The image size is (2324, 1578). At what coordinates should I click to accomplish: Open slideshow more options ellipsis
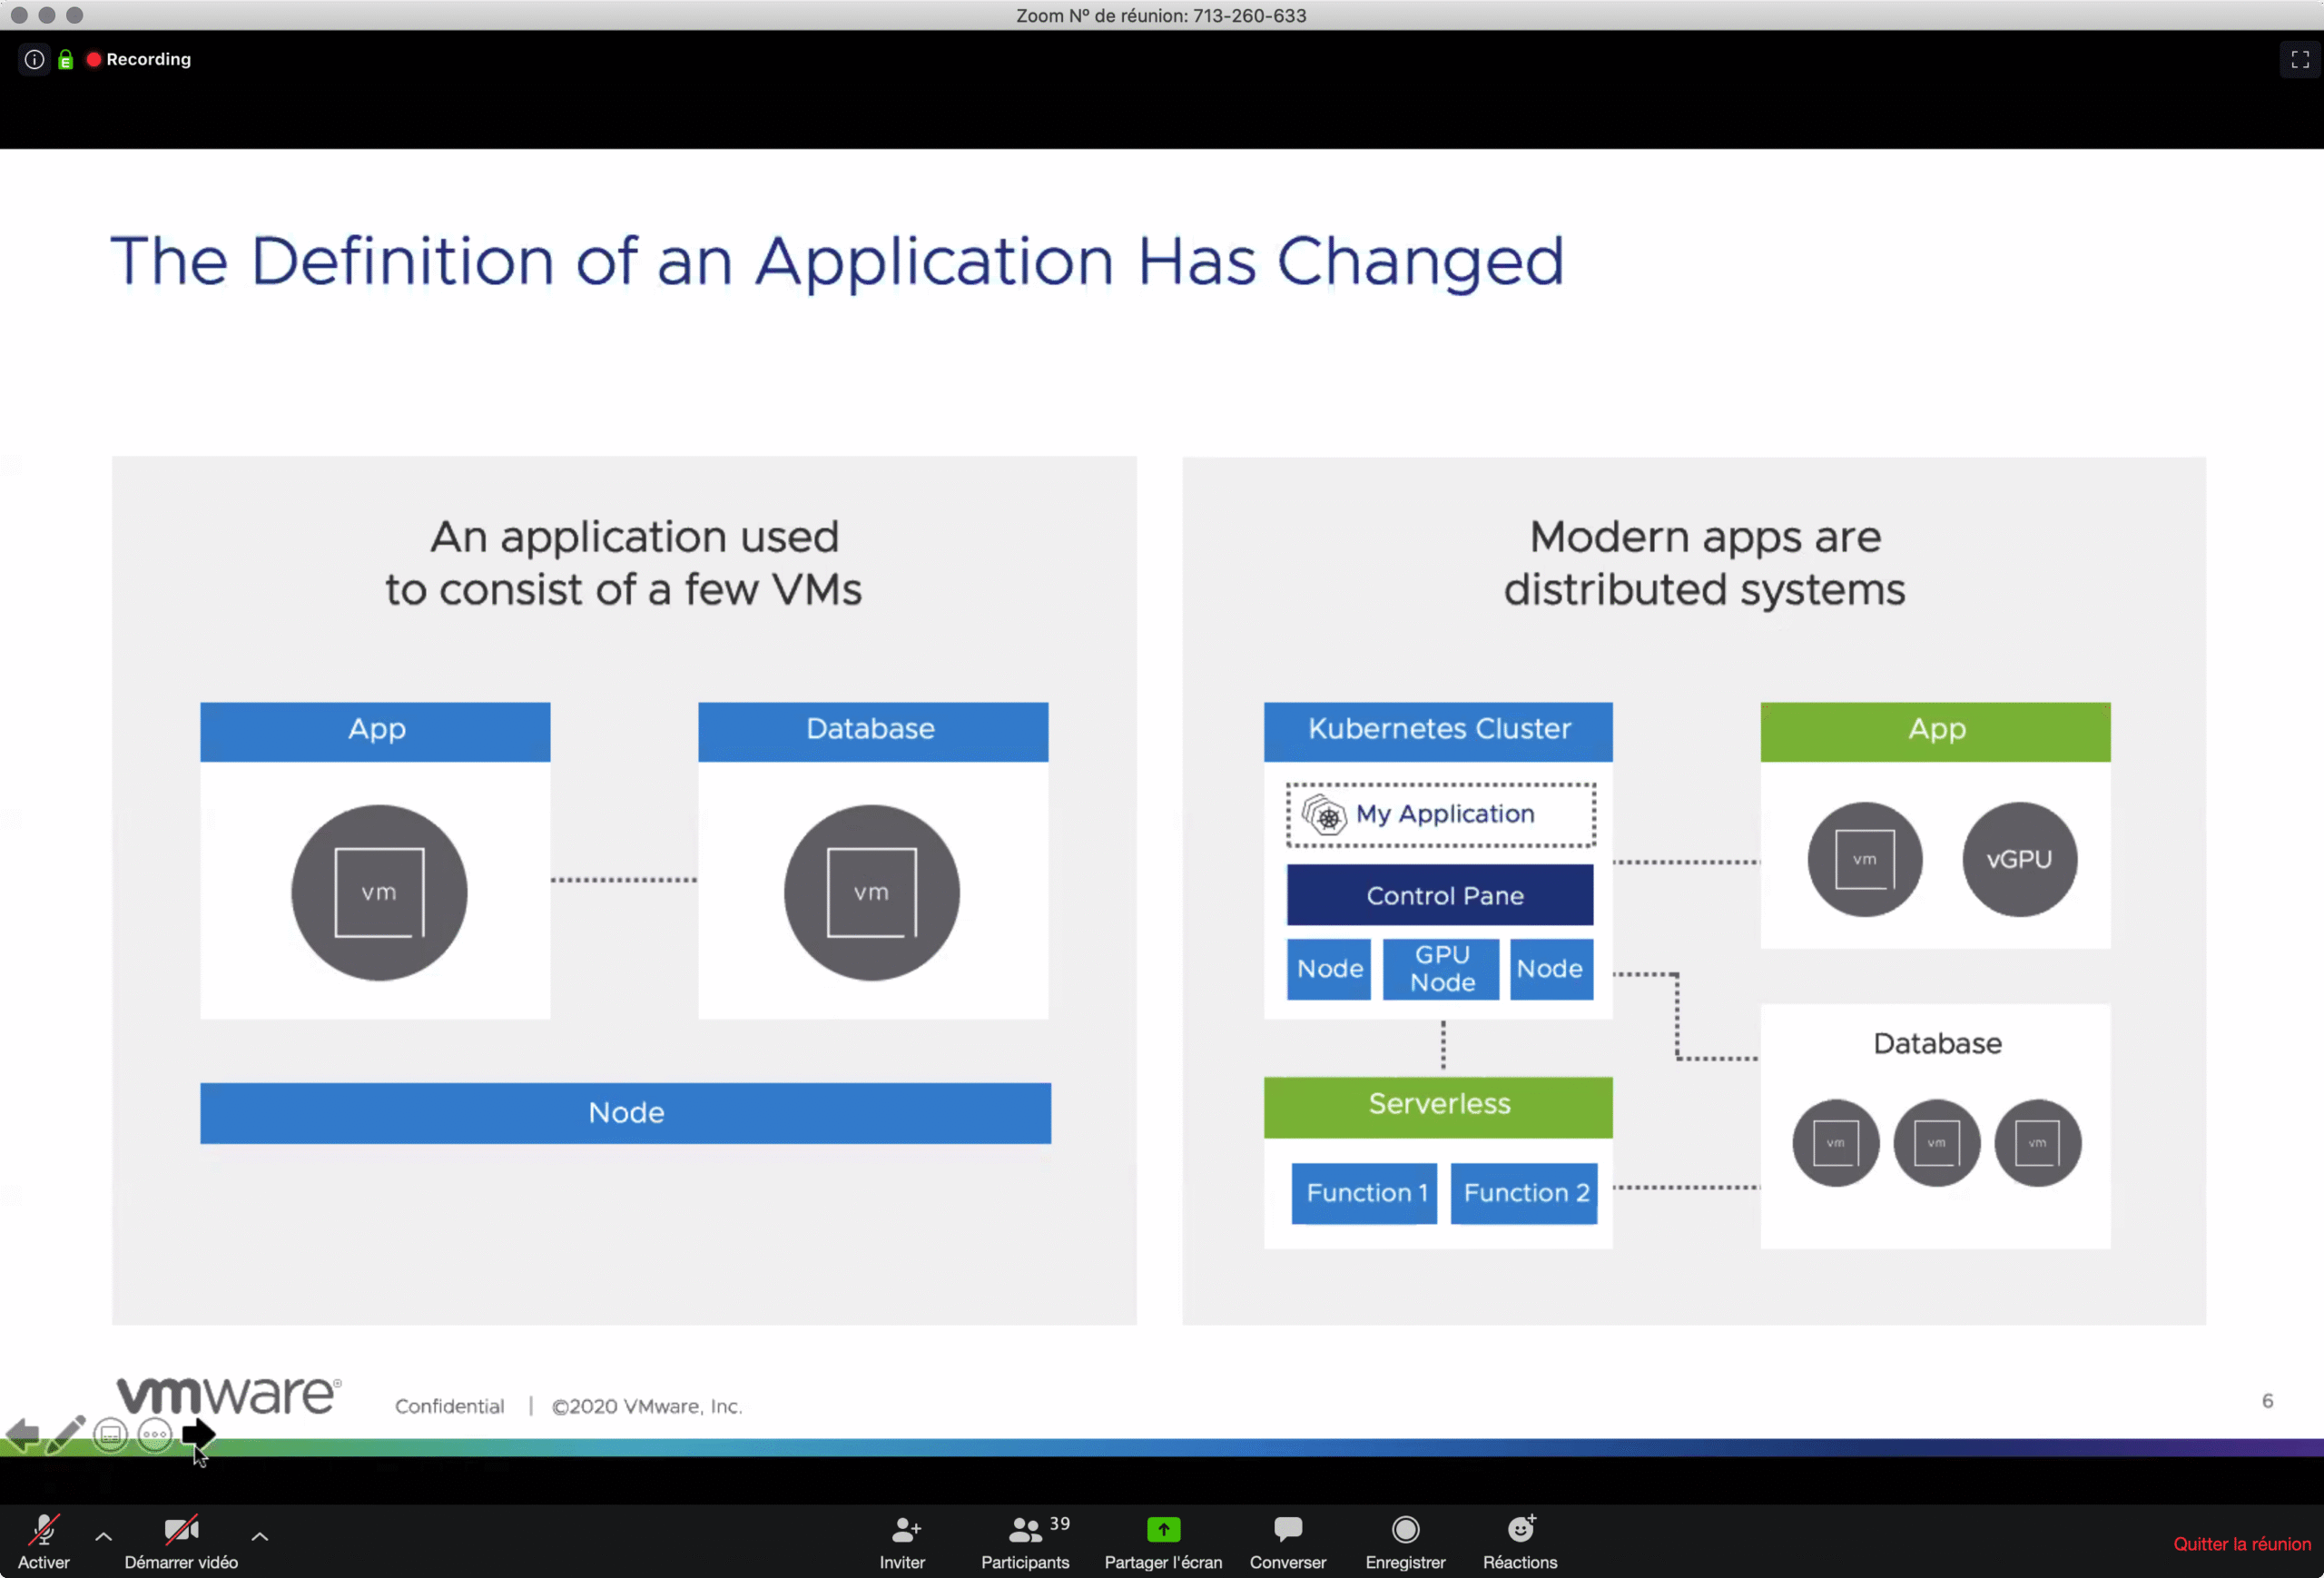(x=154, y=1435)
